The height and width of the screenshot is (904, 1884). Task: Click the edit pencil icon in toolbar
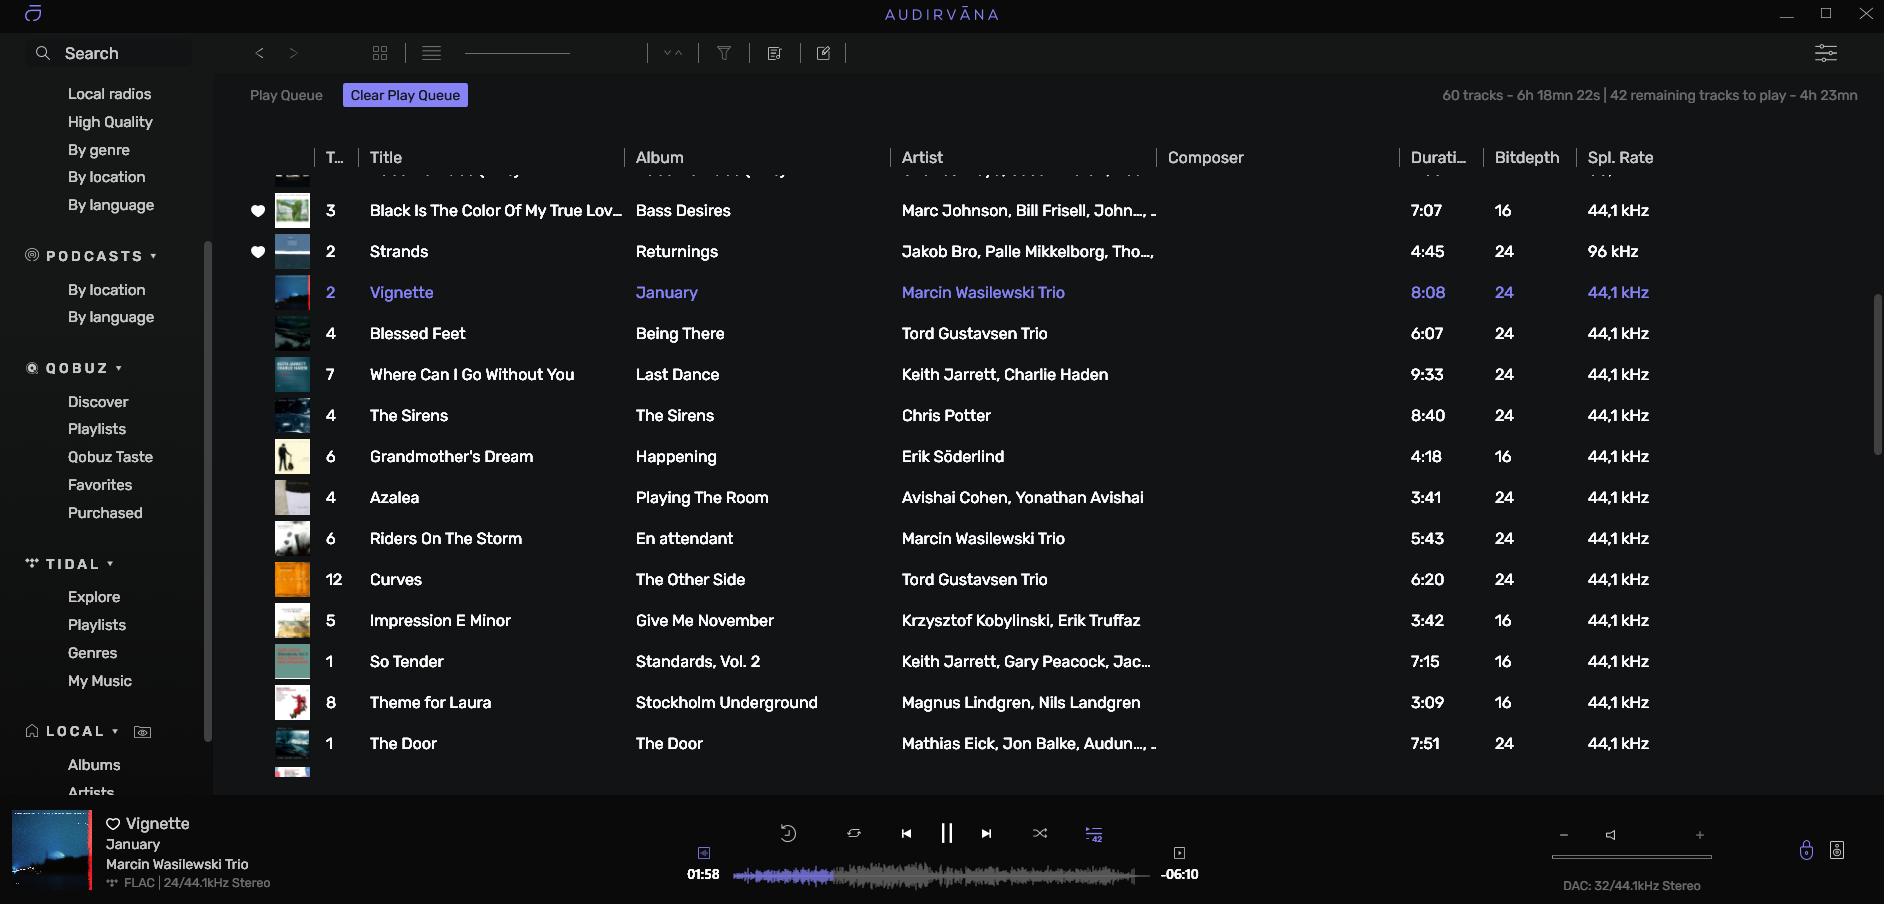point(823,53)
